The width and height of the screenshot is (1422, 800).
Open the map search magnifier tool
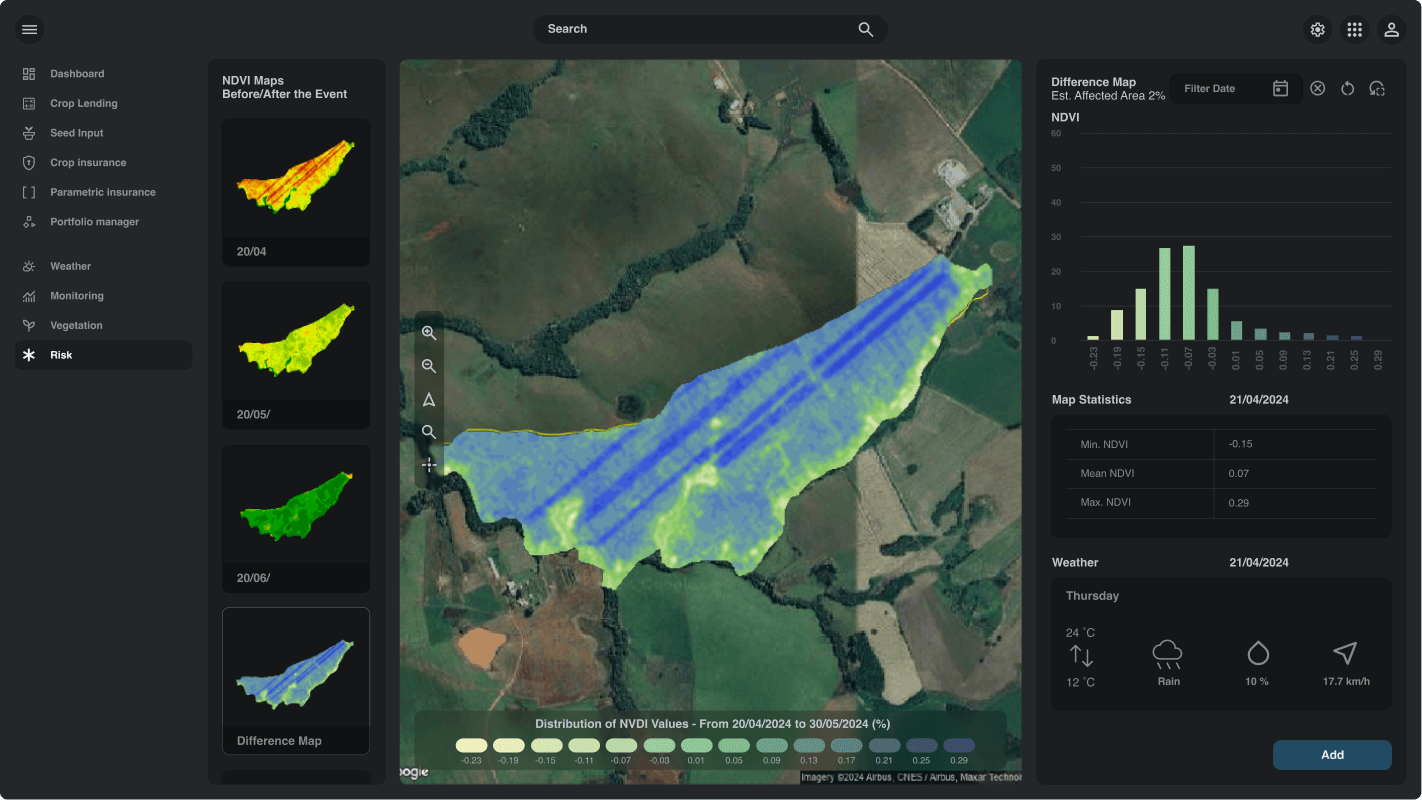429,431
